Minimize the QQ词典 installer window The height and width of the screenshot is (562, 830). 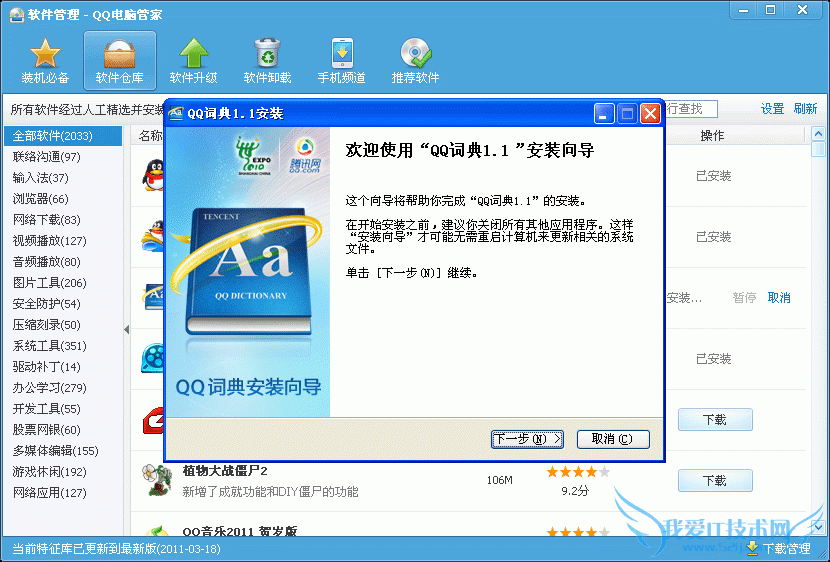(x=603, y=114)
